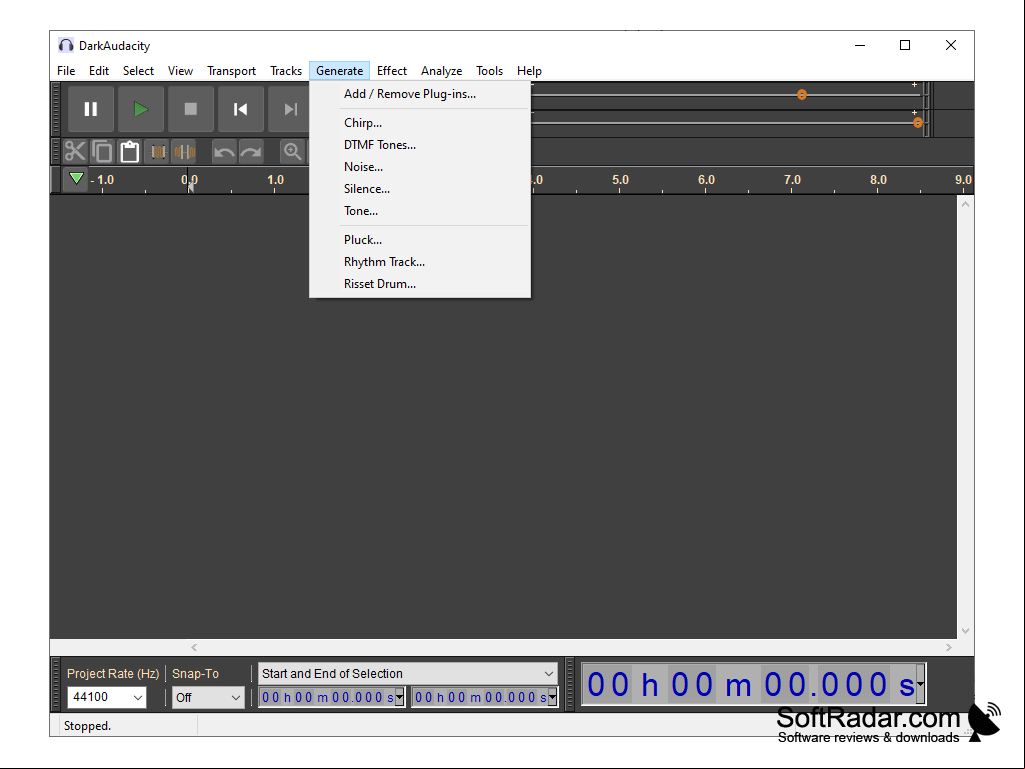Viewport: 1025px width, 769px height.
Task: Click the 'Stopped.' status bar text
Action: [87, 726]
